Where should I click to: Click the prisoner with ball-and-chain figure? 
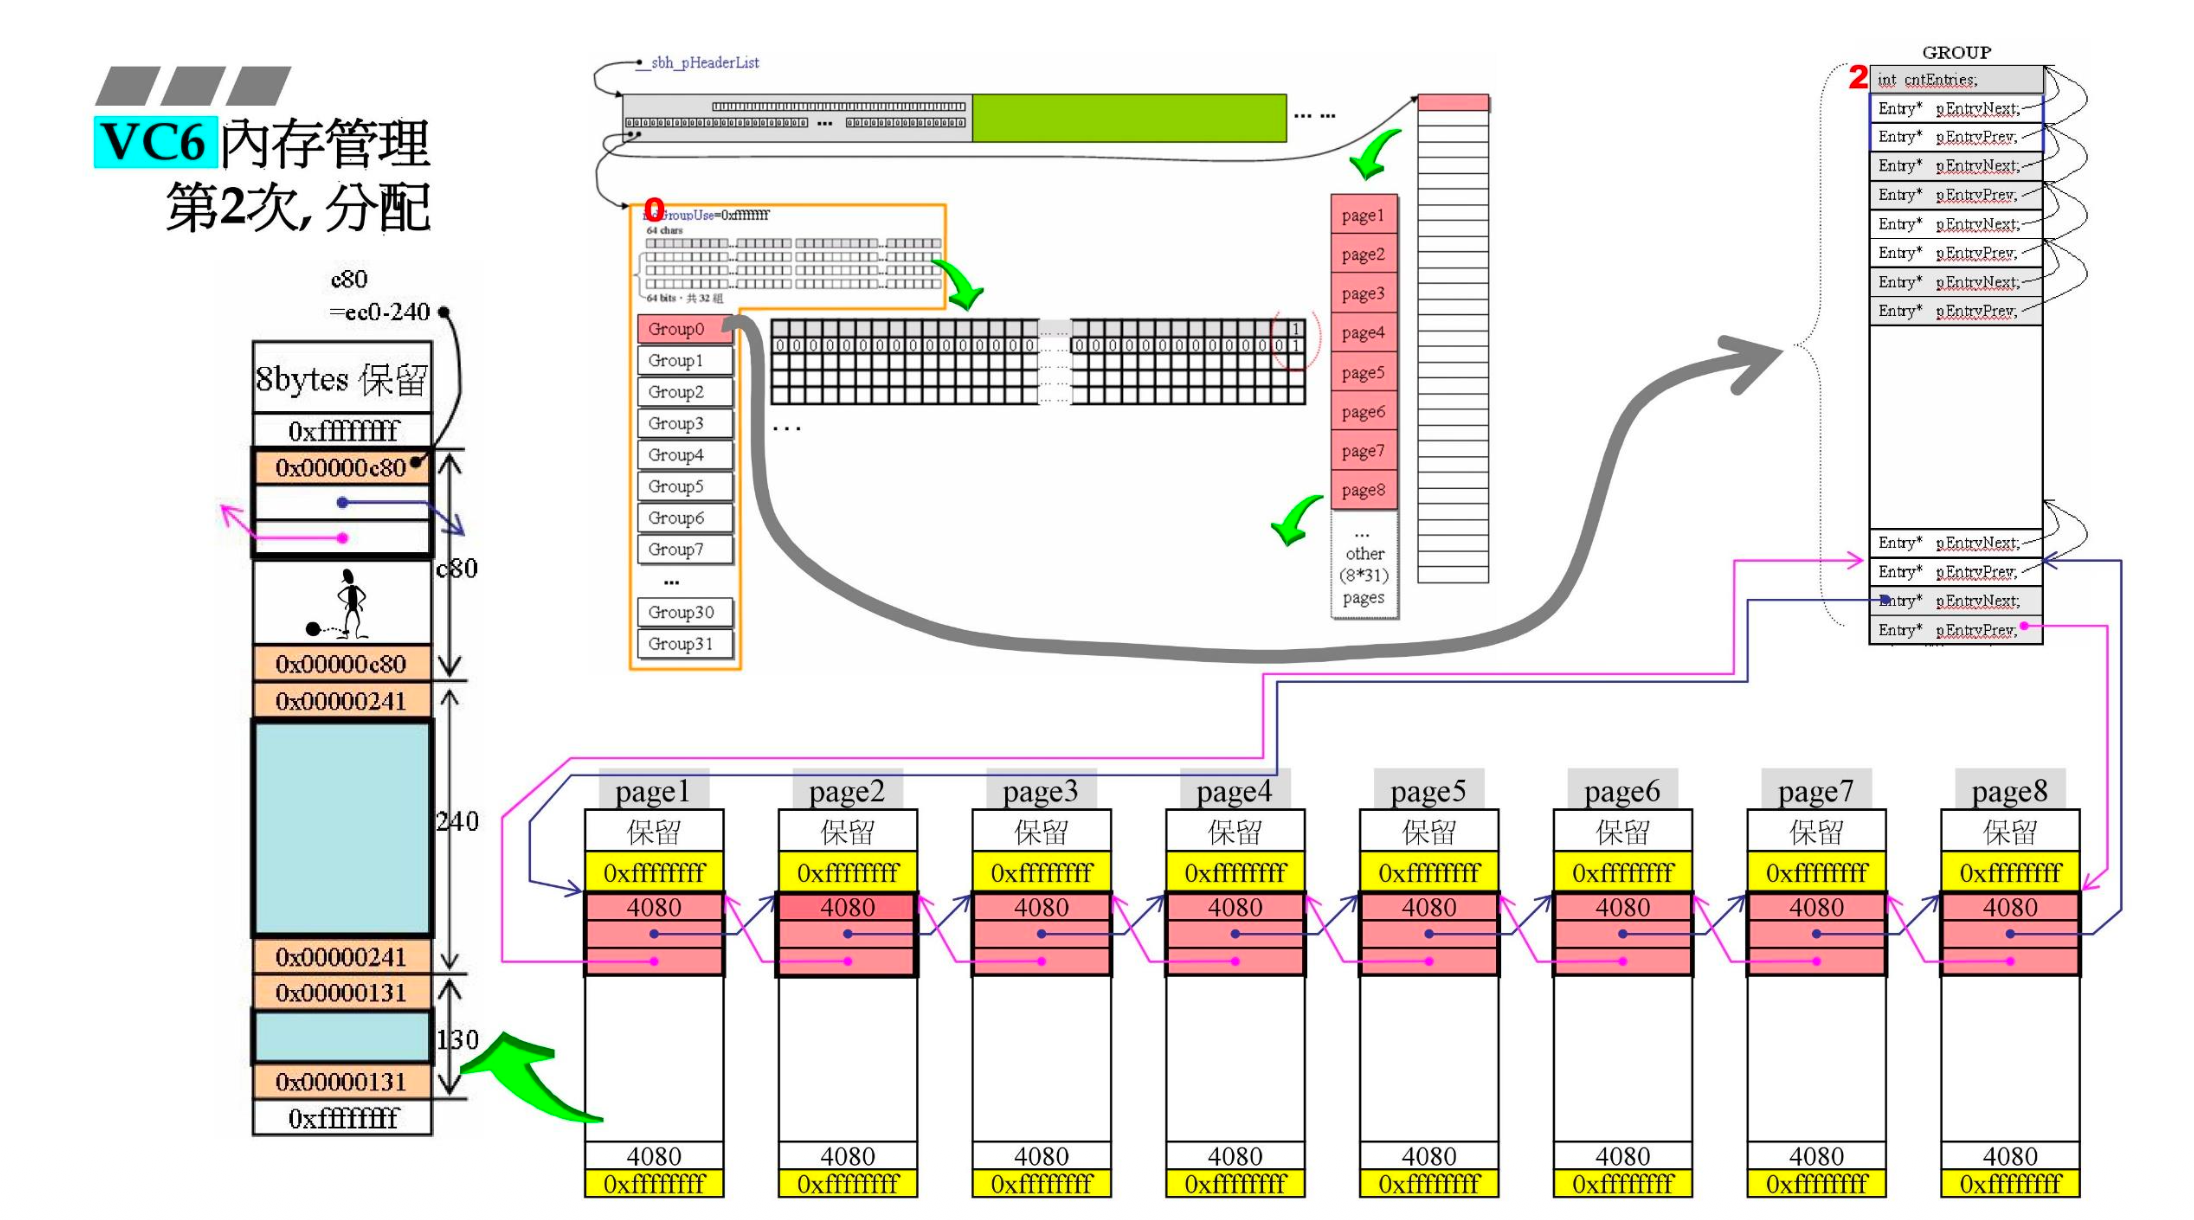click(340, 604)
